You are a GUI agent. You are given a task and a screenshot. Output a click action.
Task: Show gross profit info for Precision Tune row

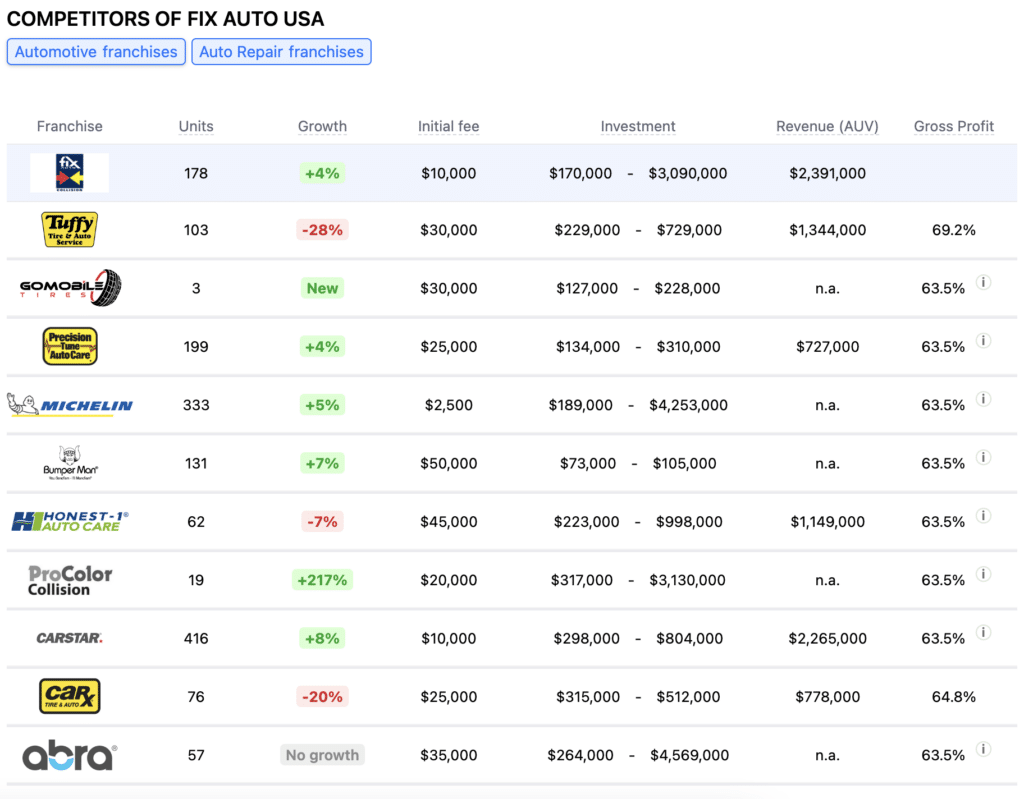coord(984,340)
